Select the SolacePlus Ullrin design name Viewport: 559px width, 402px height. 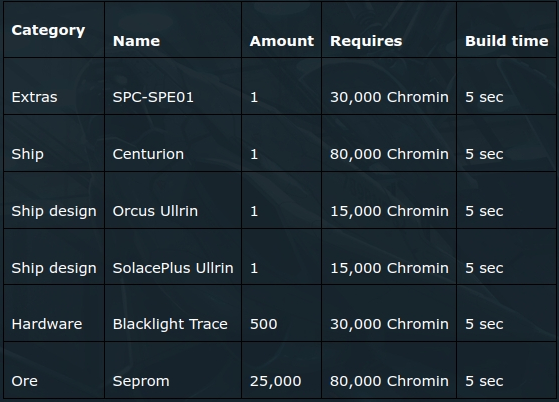(x=173, y=268)
